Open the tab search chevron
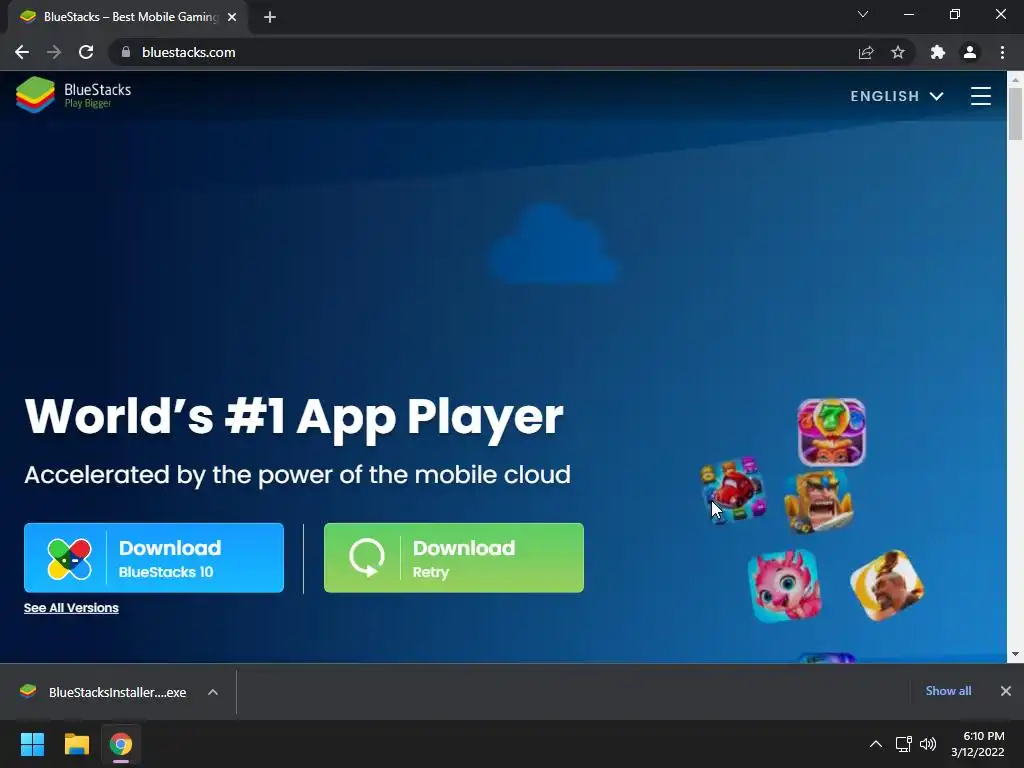 (x=863, y=14)
